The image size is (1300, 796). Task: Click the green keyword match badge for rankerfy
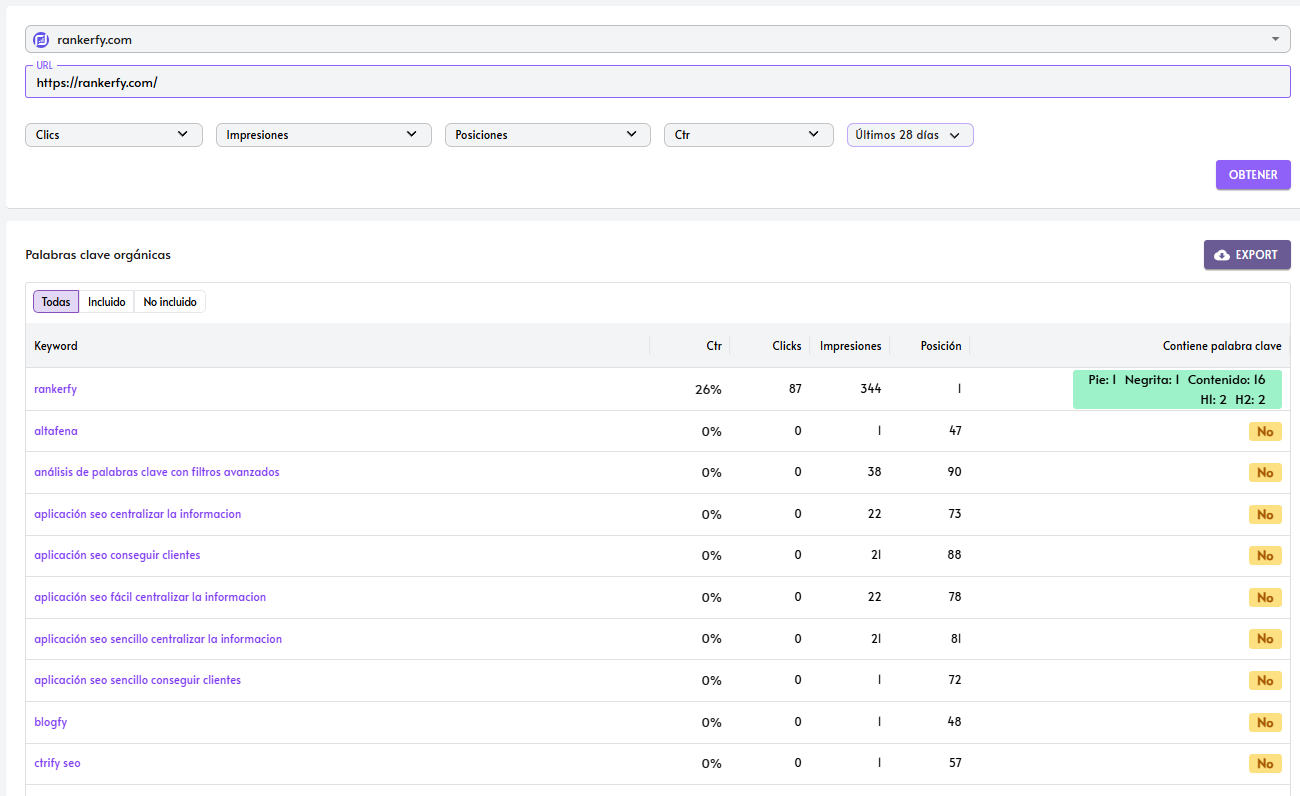pyautogui.click(x=1177, y=390)
